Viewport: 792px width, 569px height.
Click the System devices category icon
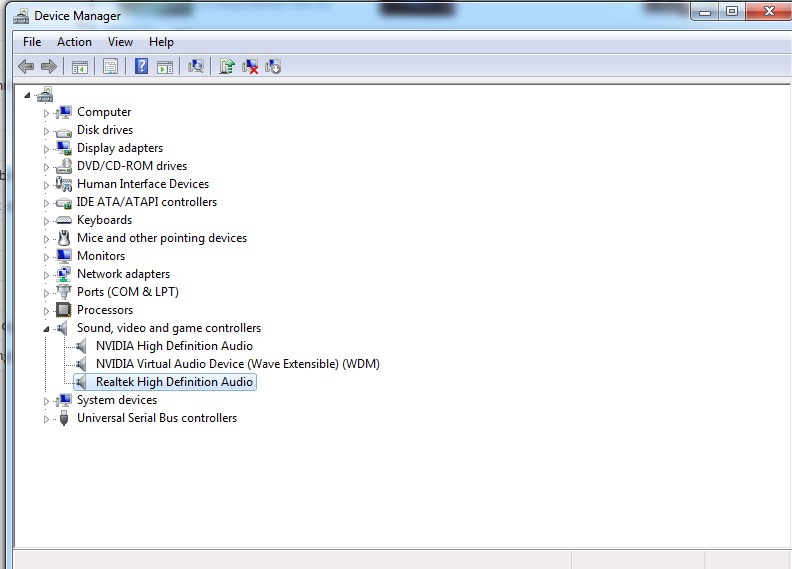tap(64, 400)
